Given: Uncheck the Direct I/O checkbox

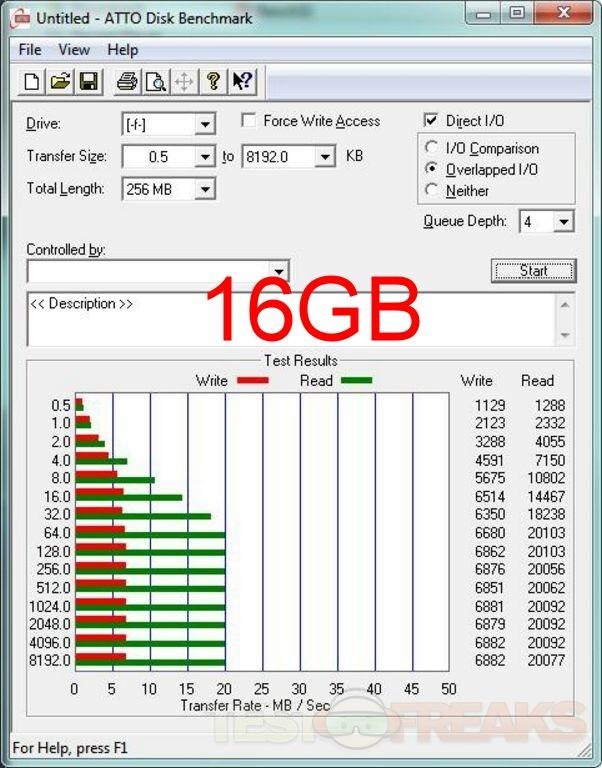Looking at the screenshot, I should [431, 121].
